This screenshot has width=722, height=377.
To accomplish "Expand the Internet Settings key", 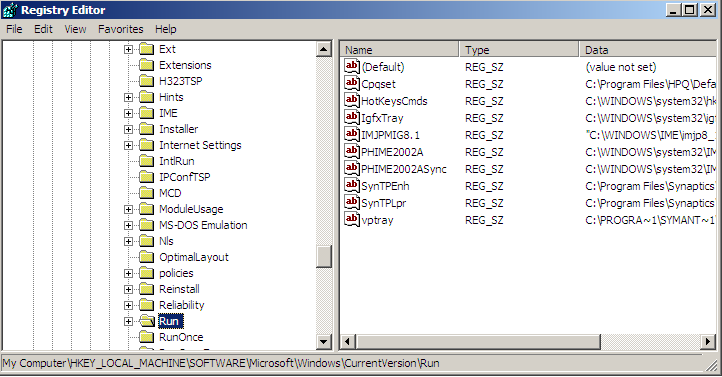I will [128, 145].
